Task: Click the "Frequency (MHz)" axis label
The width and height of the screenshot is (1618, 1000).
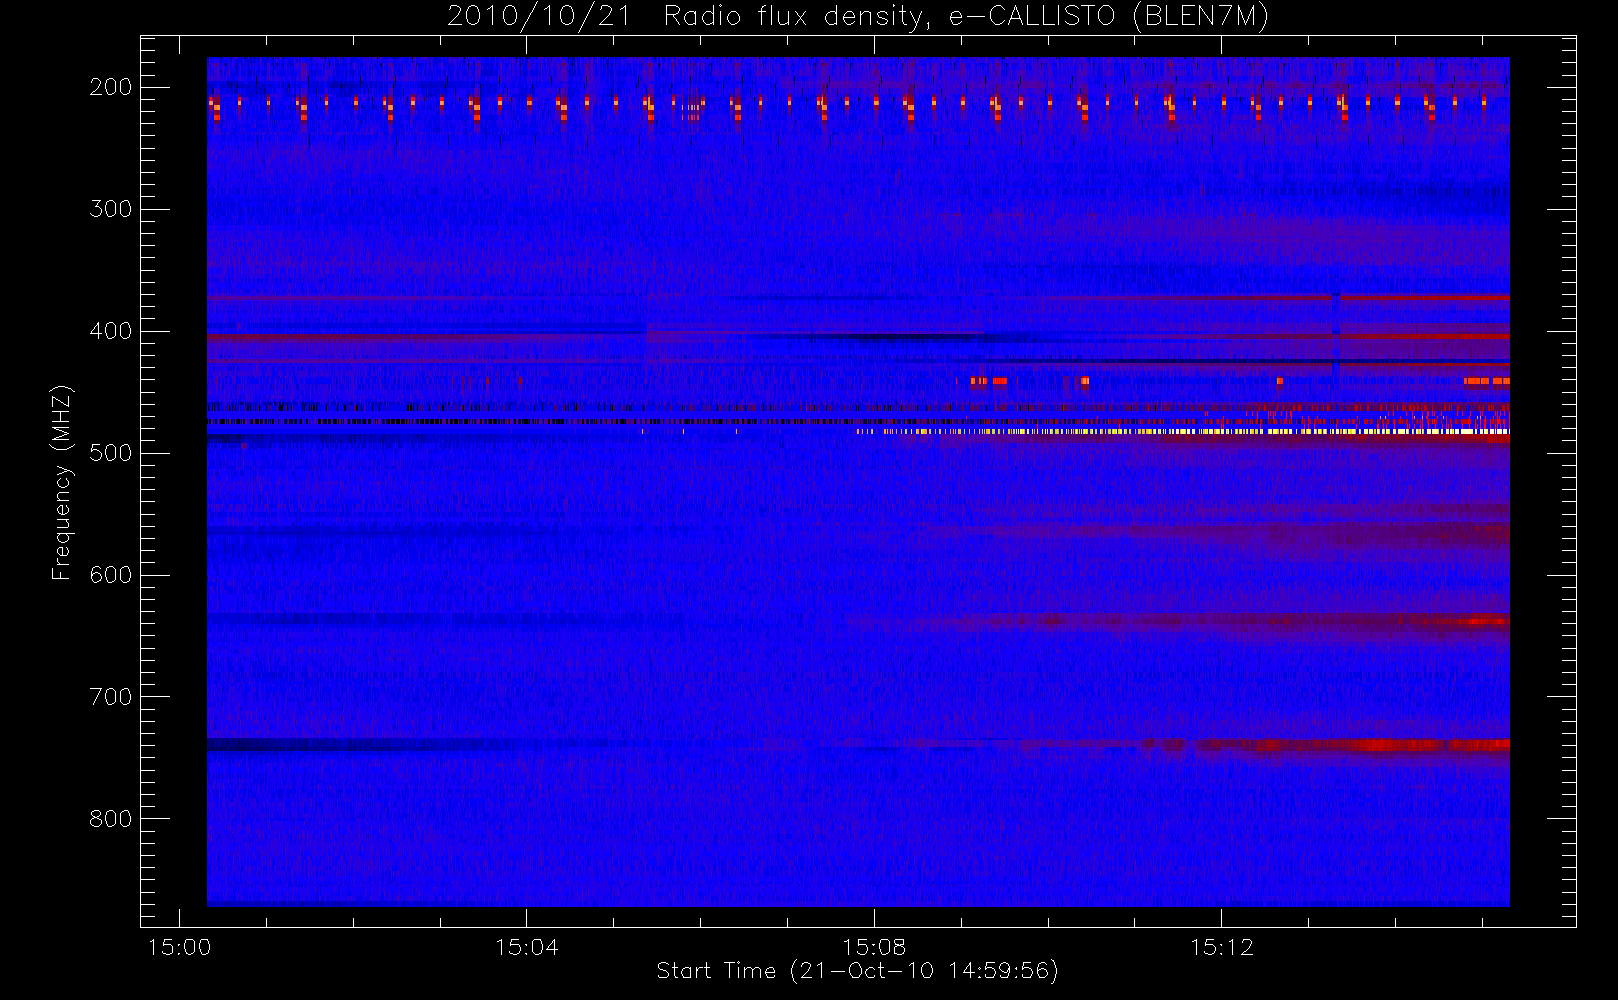Action: [x=62, y=482]
